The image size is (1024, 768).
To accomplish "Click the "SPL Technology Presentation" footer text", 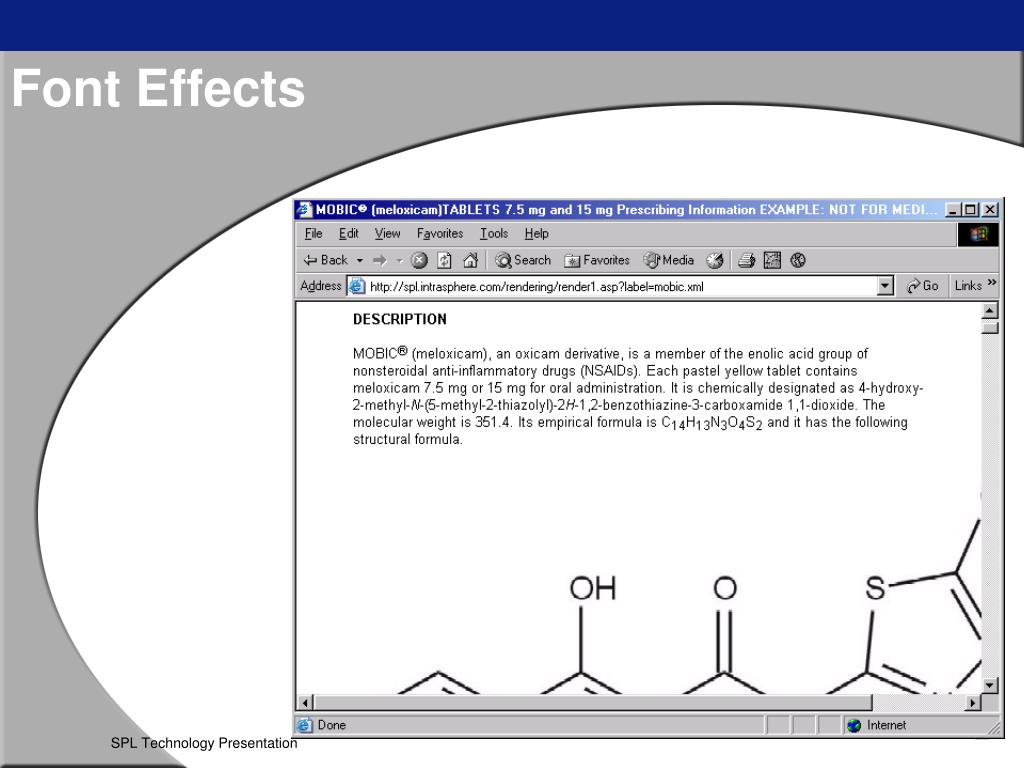I will click(x=204, y=743).
